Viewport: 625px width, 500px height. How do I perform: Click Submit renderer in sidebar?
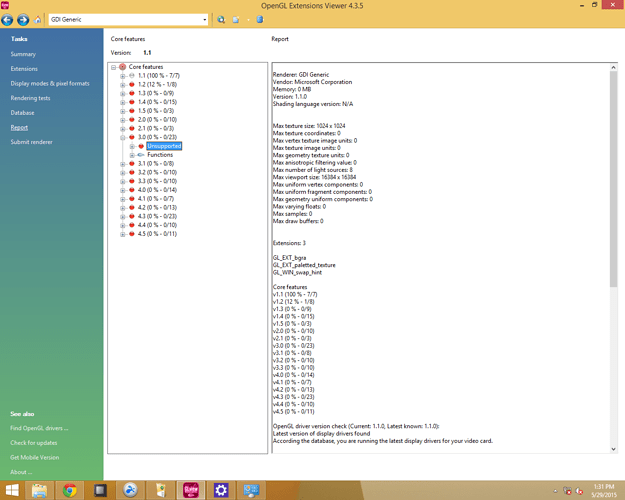coord(31,142)
